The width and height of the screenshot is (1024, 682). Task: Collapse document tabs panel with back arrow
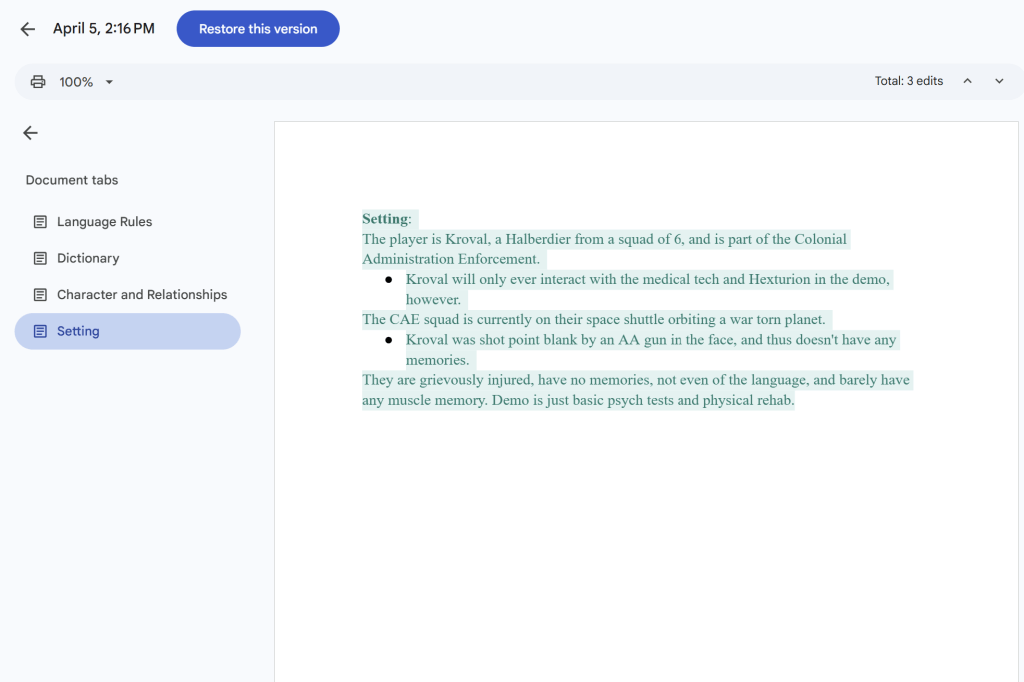tap(30, 133)
